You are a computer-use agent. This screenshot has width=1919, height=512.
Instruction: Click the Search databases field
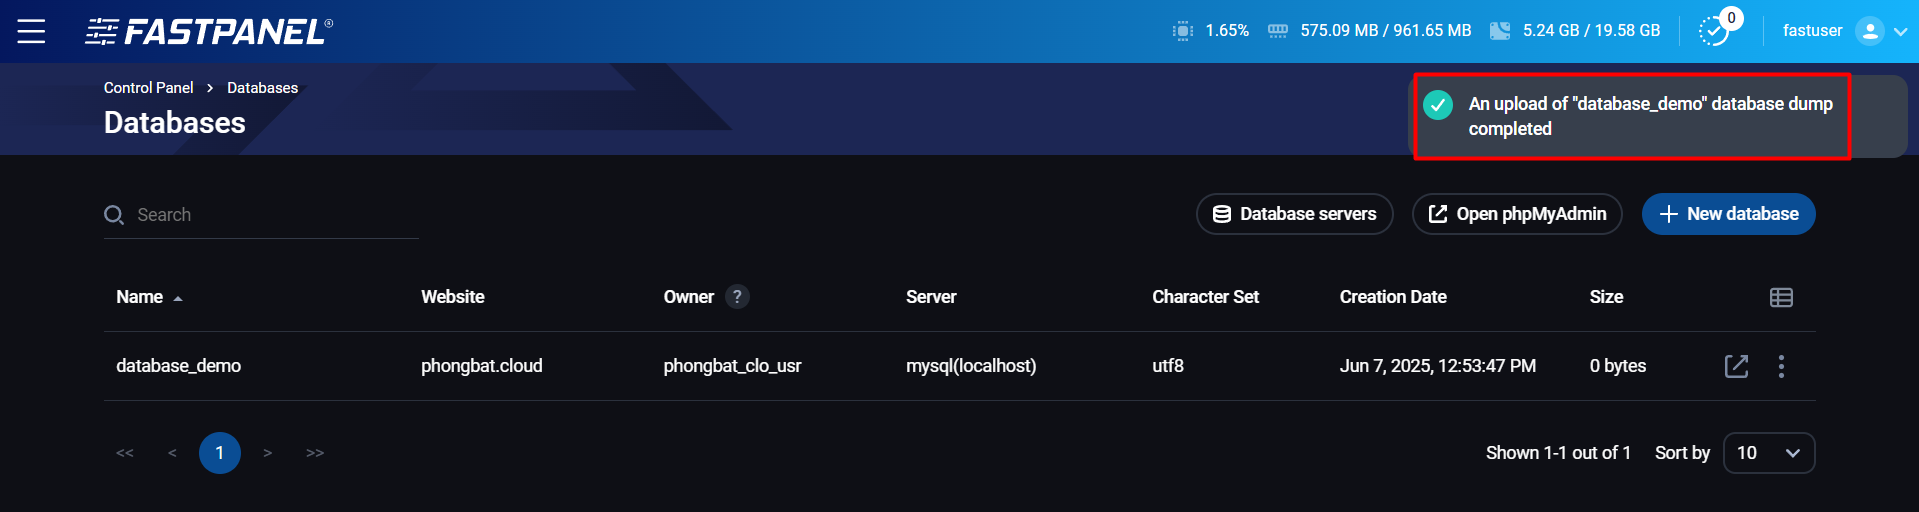pyautogui.click(x=270, y=215)
